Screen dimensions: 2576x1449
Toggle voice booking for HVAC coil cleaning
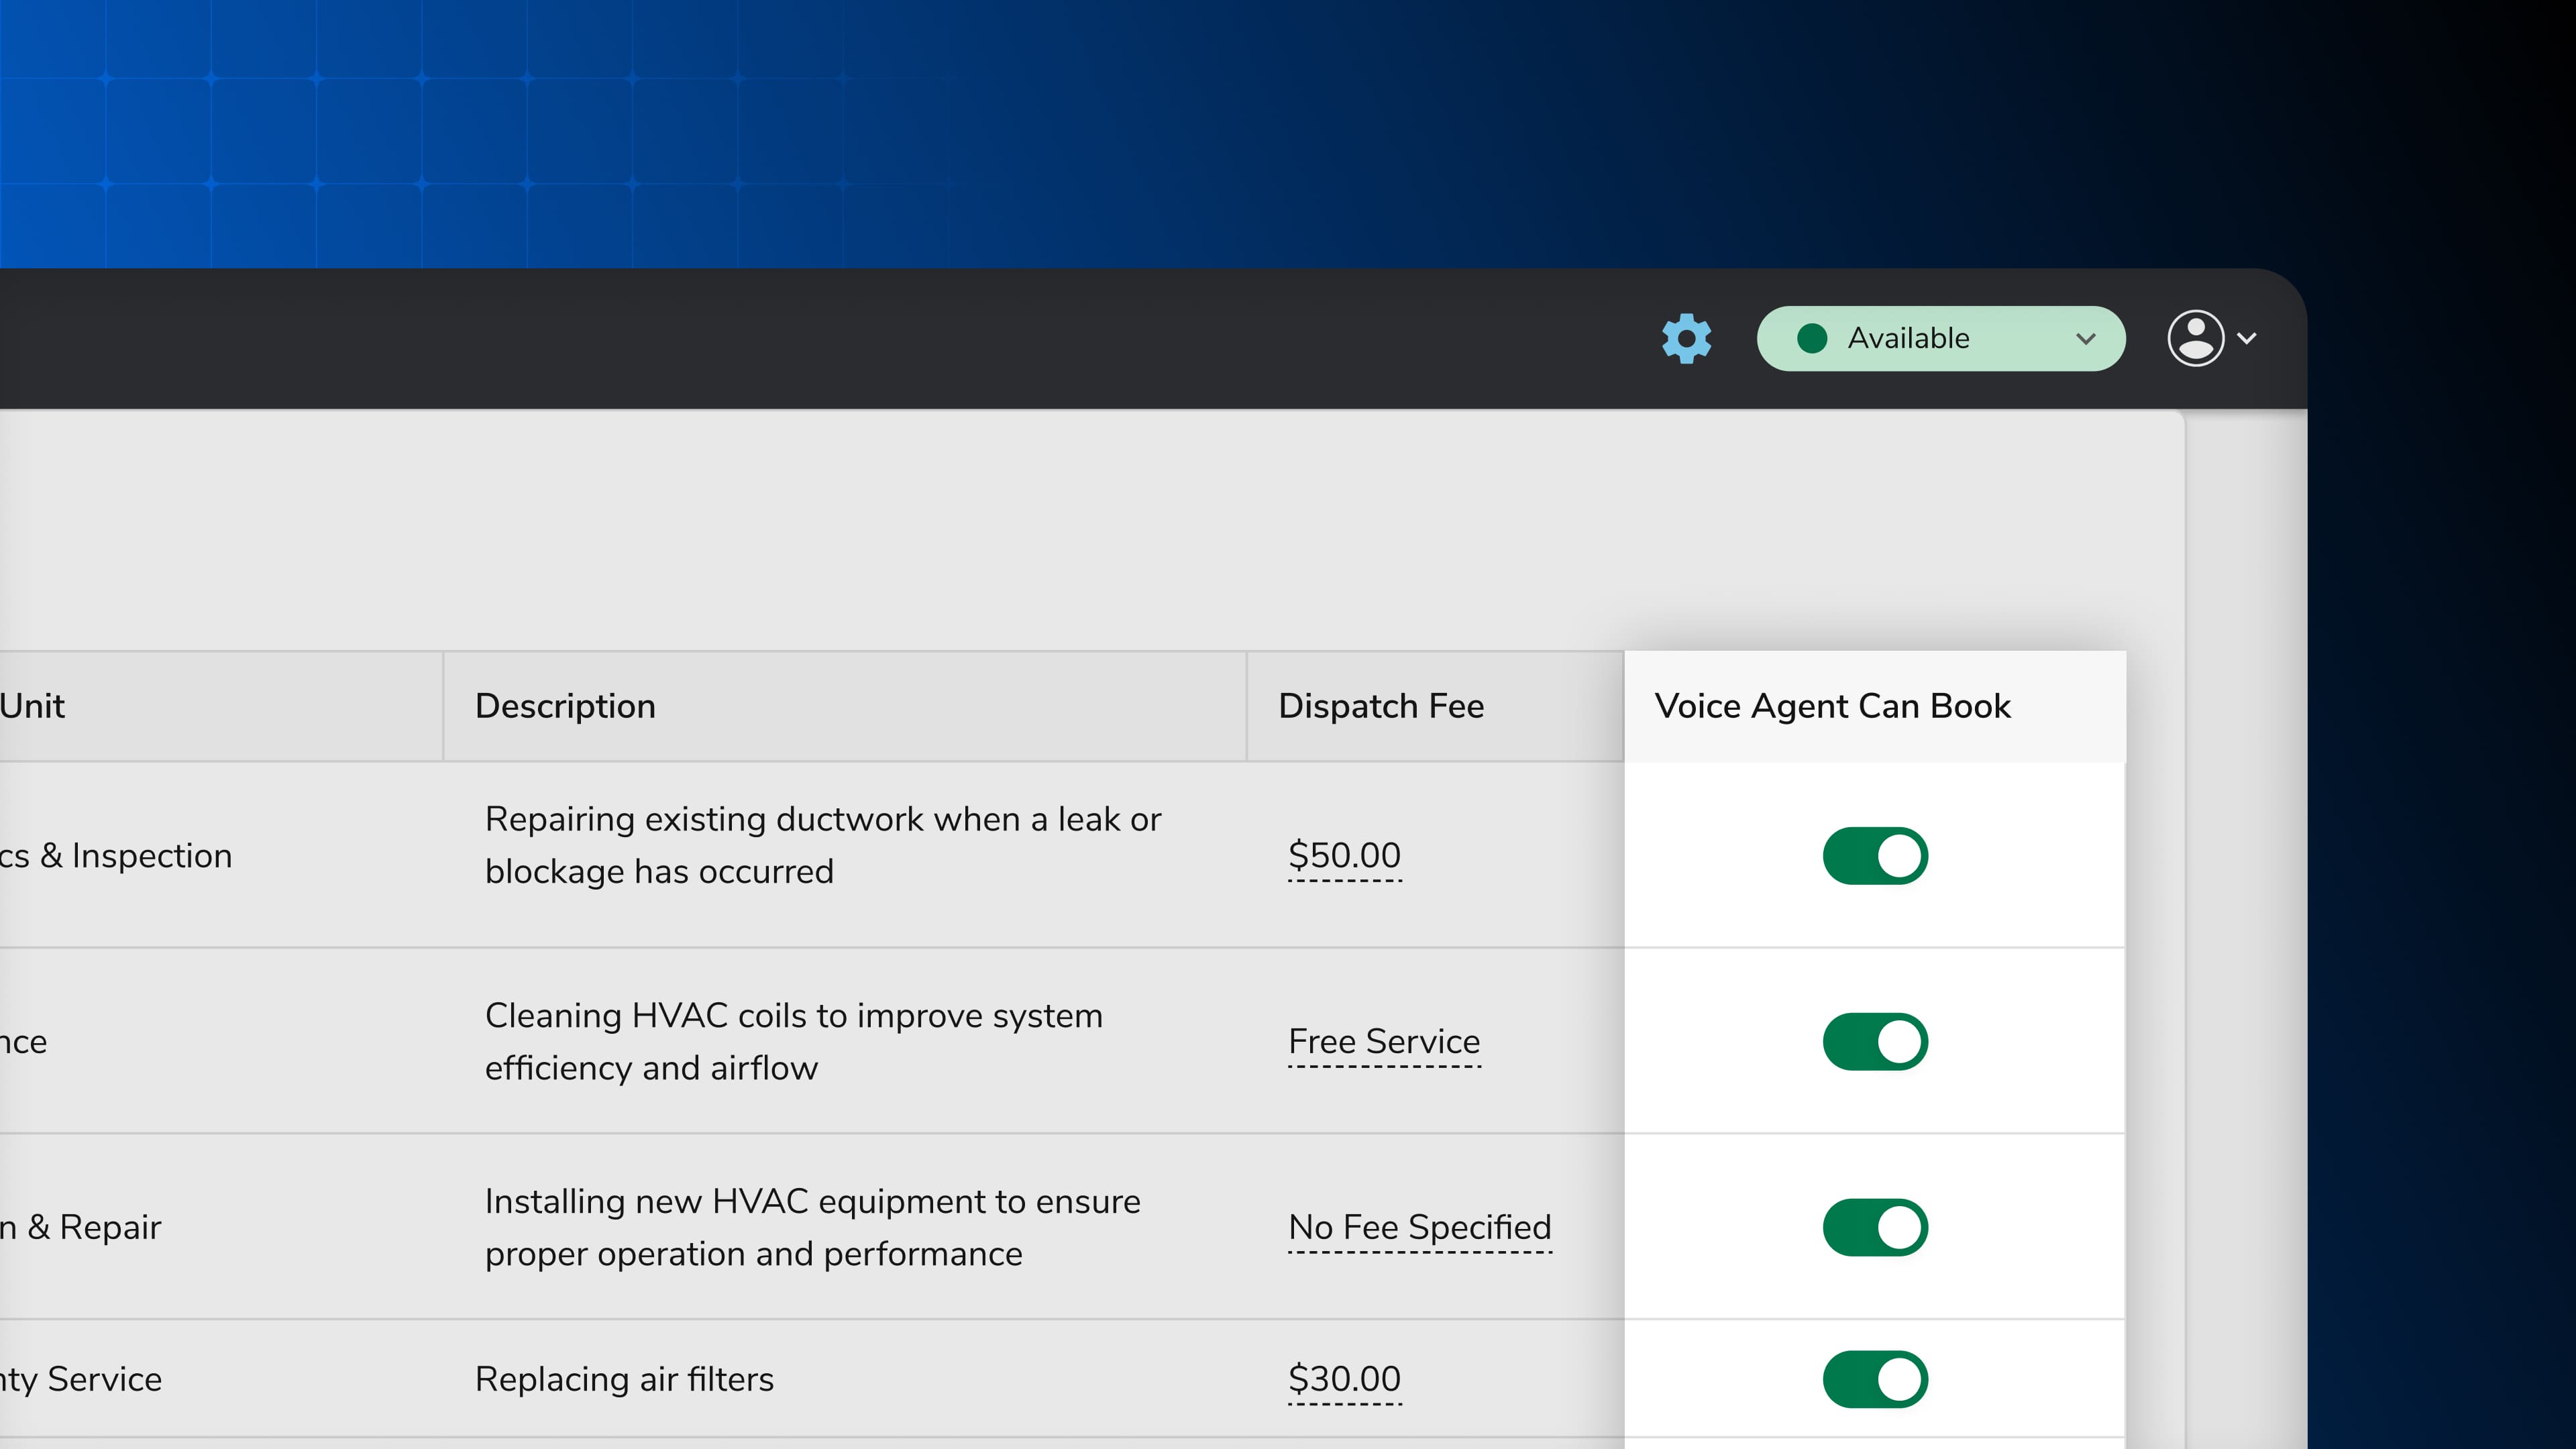(1875, 1042)
